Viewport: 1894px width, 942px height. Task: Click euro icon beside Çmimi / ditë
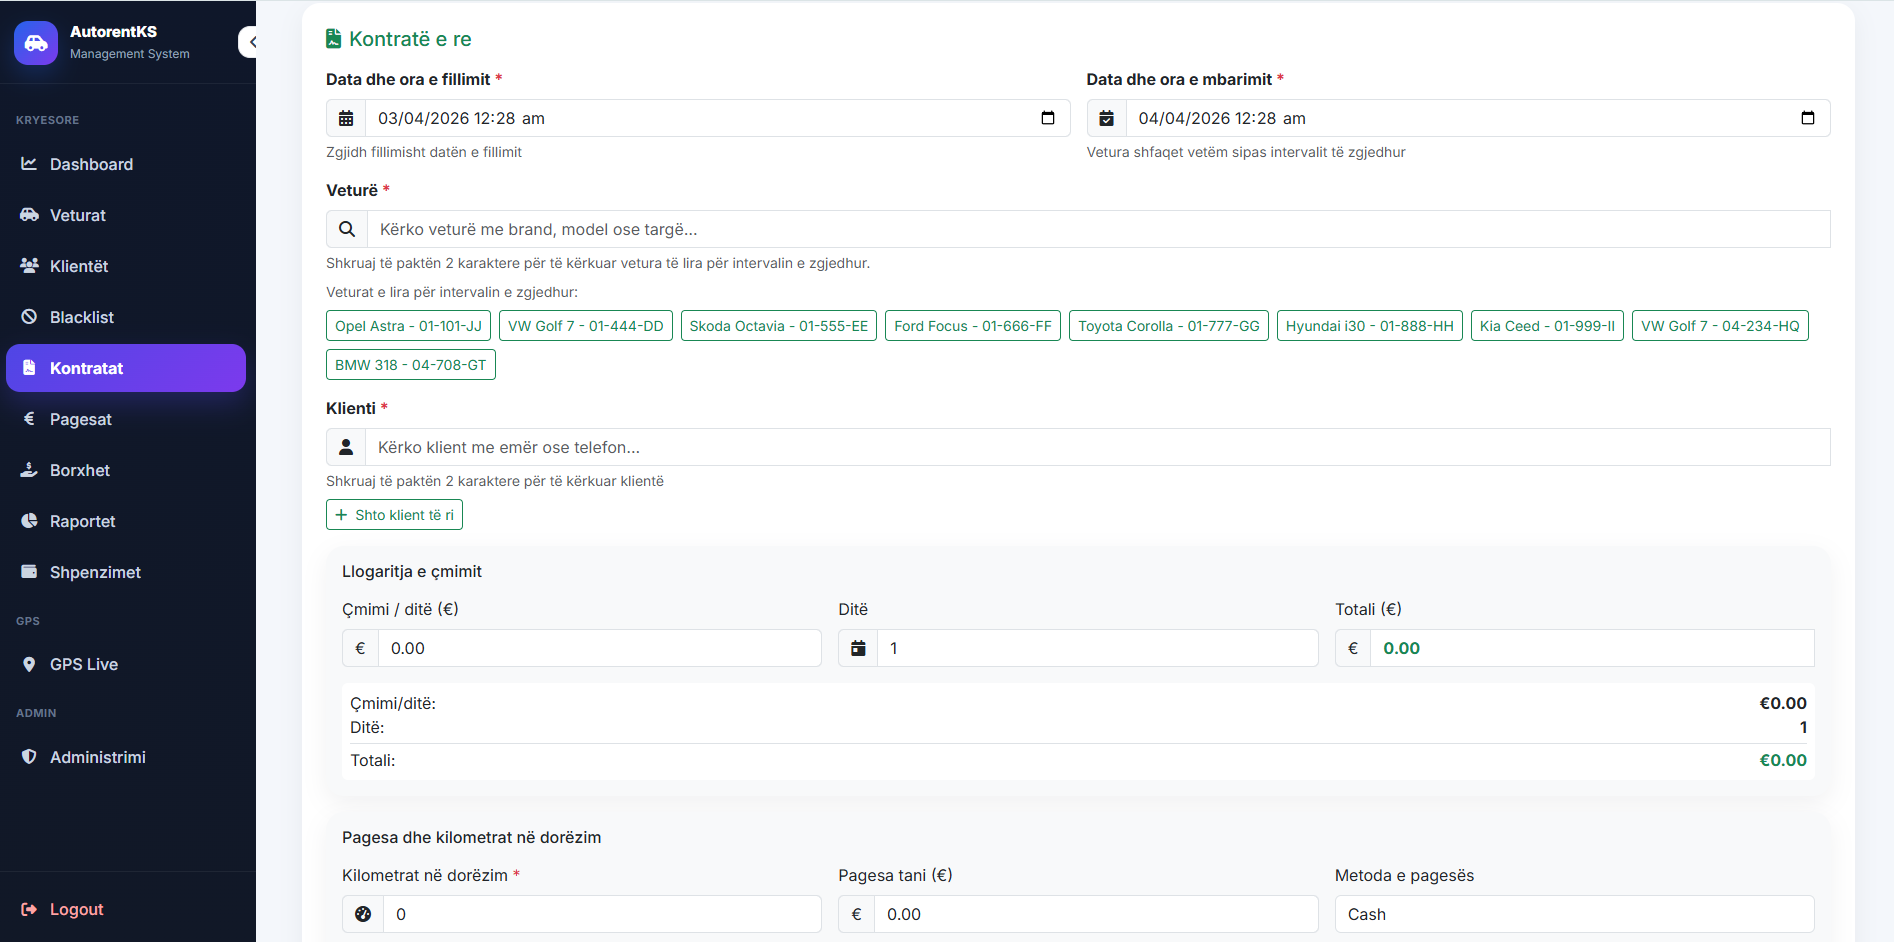pos(361,648)
